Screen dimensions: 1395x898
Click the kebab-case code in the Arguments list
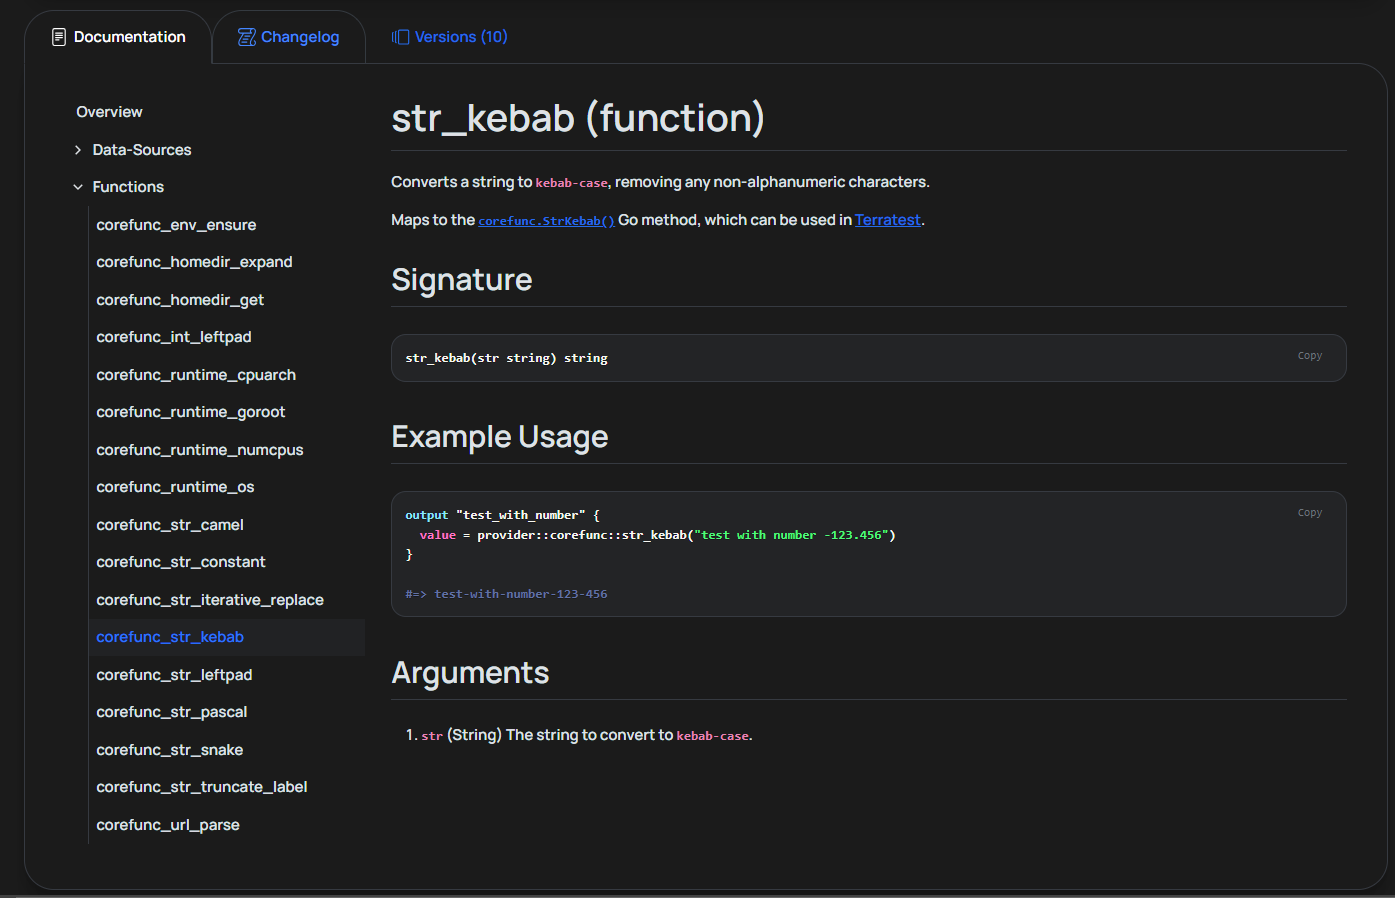(713, 736)
